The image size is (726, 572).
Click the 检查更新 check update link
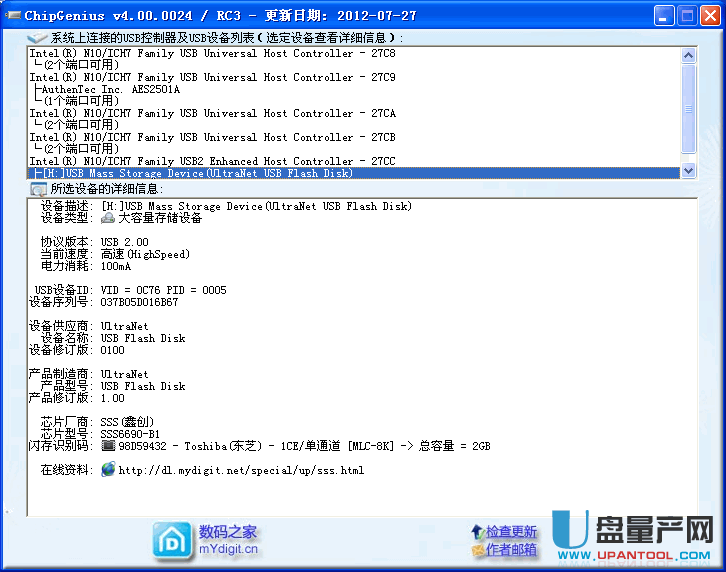(511, 532)
